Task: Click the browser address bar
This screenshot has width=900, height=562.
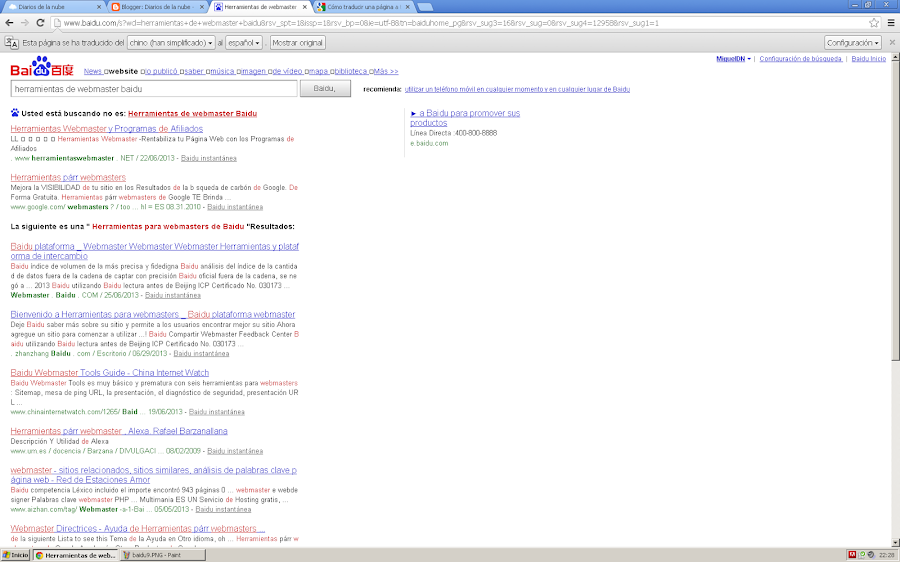Action: click(x=459, y=23)
